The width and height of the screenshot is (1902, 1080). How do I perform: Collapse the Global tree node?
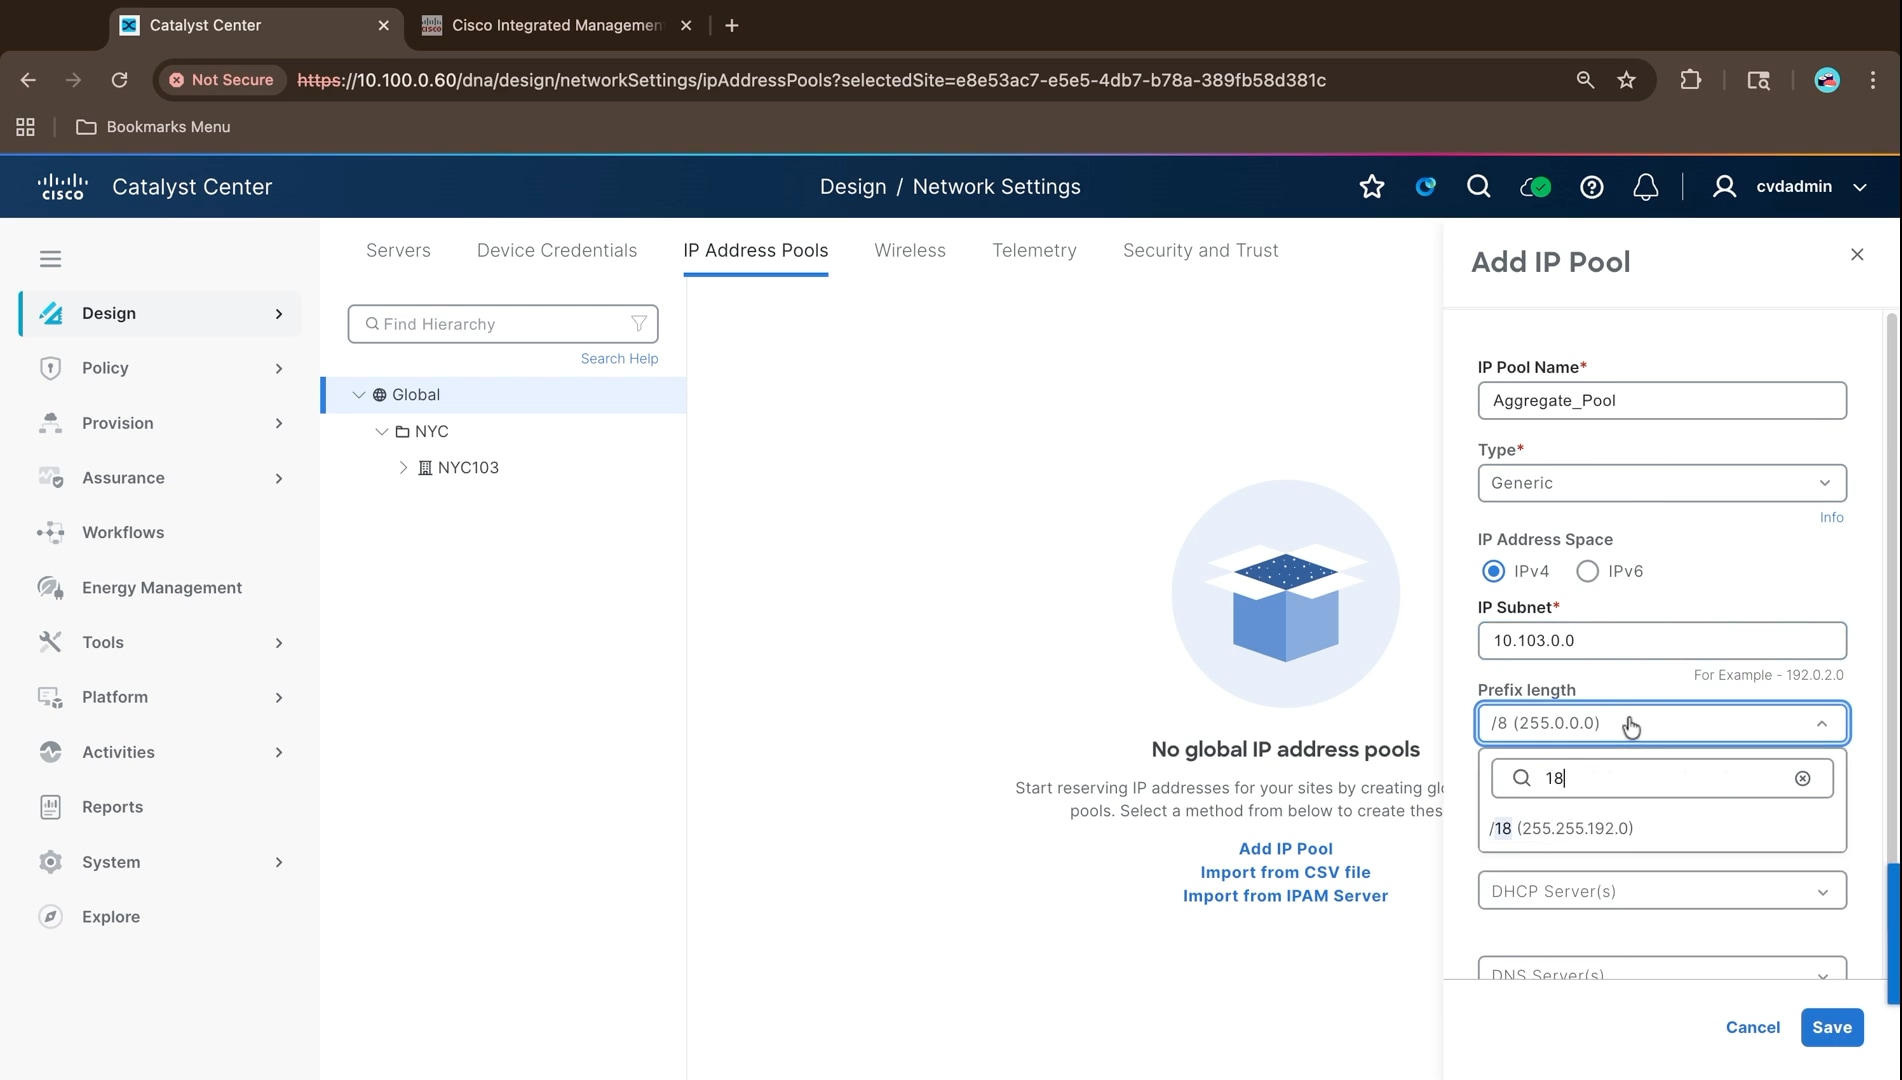[359, 395]
